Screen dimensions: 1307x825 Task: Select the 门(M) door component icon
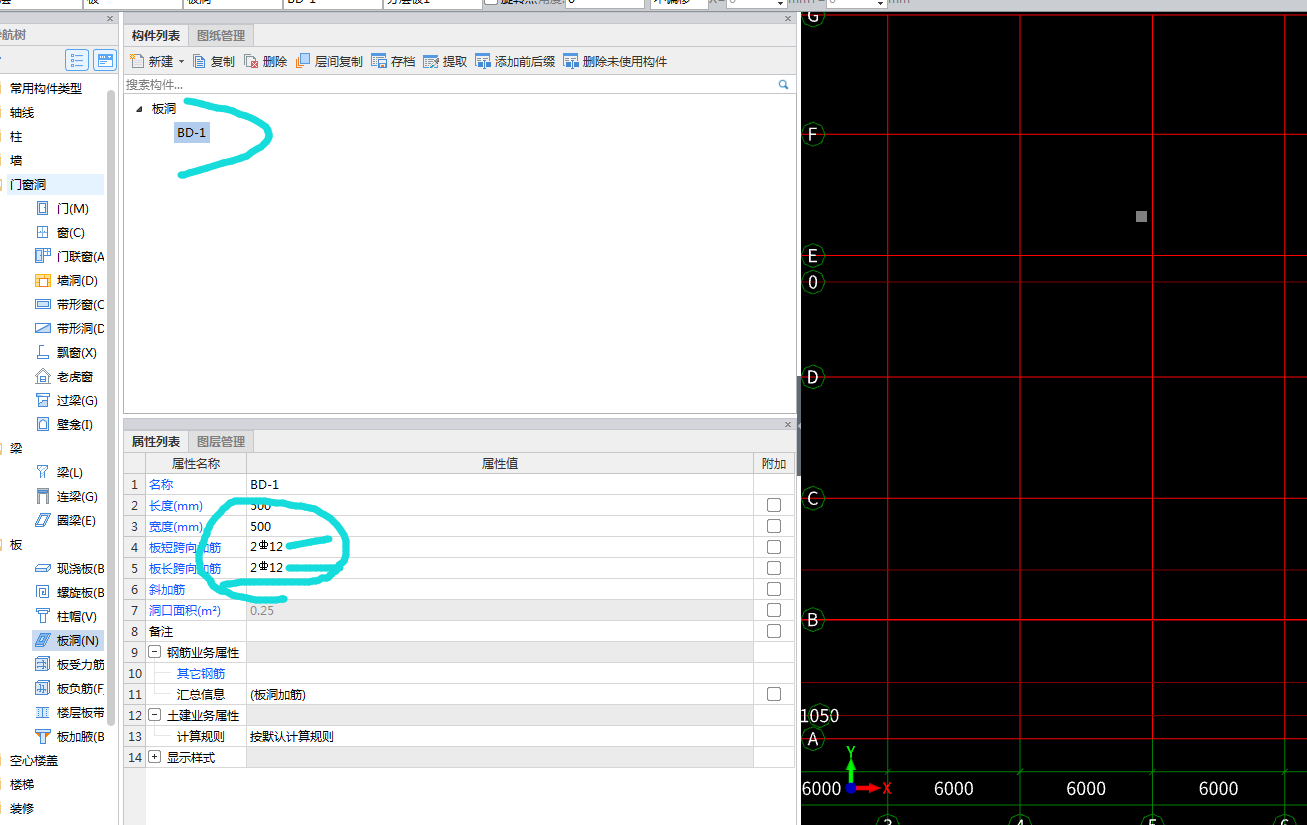click(42, 208)
